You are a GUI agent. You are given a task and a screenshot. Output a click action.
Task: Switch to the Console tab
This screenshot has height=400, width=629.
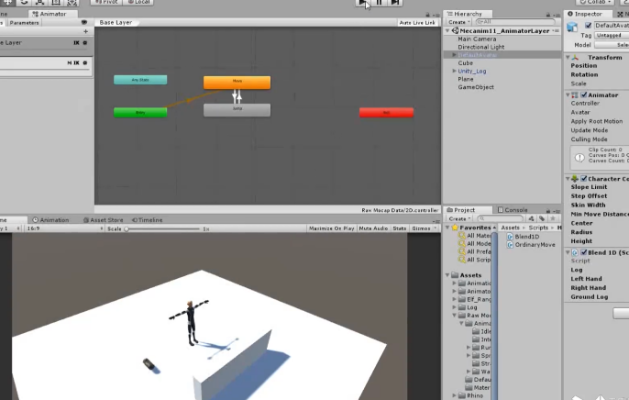(512, 210)
